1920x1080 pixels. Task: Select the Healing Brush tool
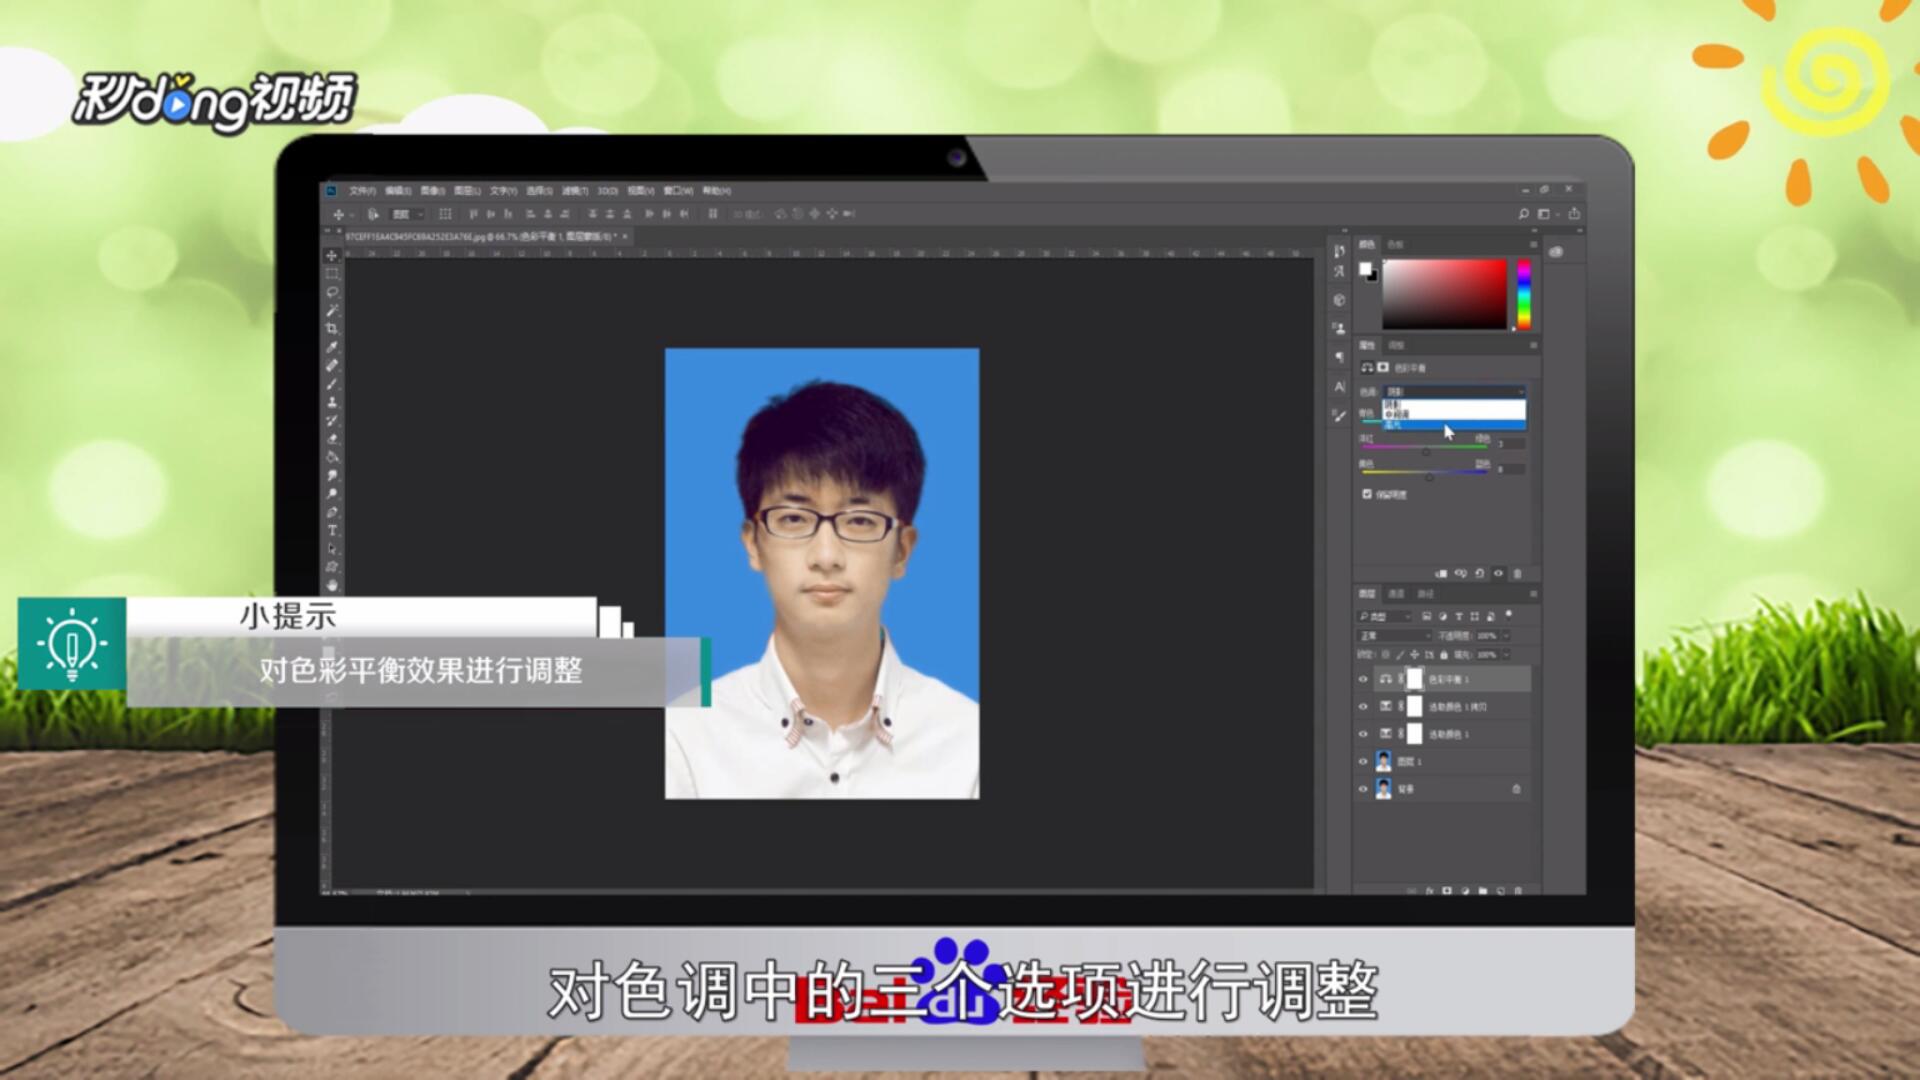pyautogui.click(x=332, y=364)
